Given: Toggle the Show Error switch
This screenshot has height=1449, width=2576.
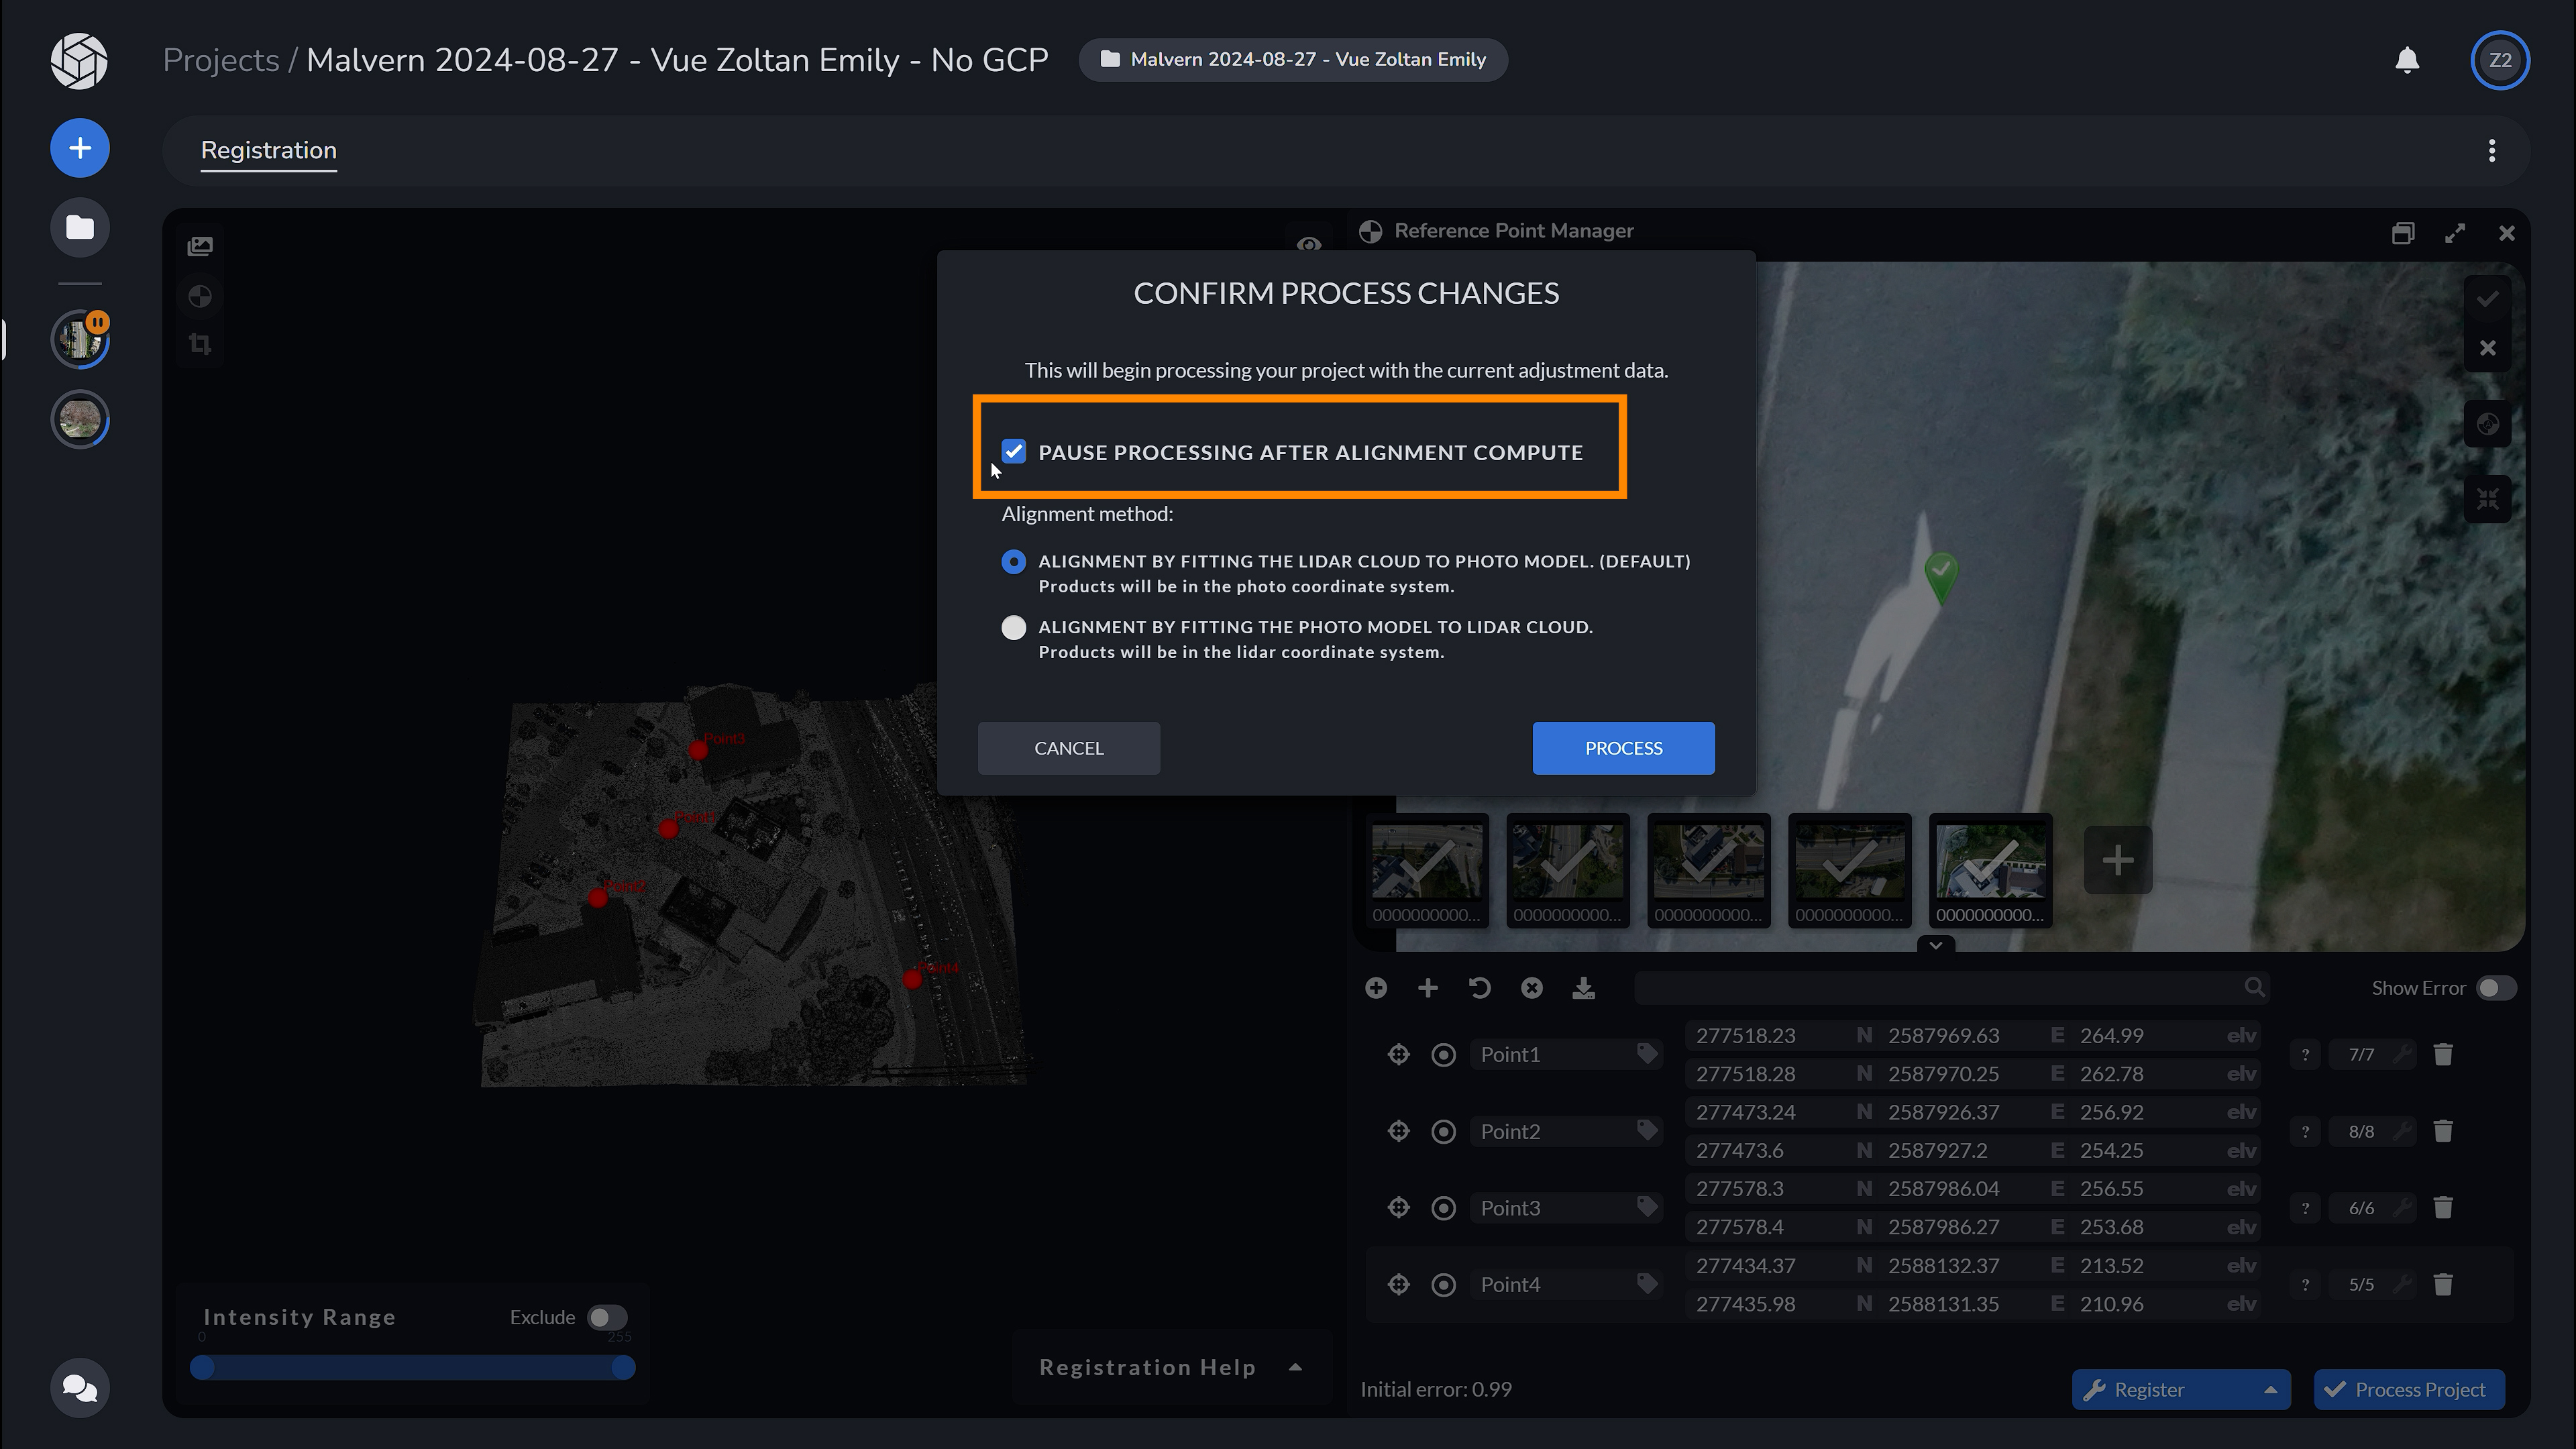Looking at the screenshot, I should point(2494,988).
